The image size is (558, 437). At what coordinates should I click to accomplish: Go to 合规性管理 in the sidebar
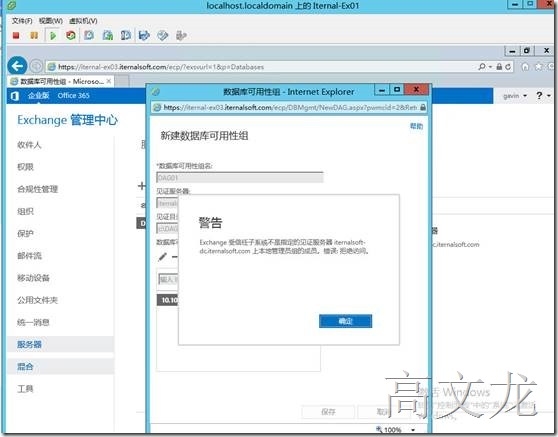(x=37, y=189)
